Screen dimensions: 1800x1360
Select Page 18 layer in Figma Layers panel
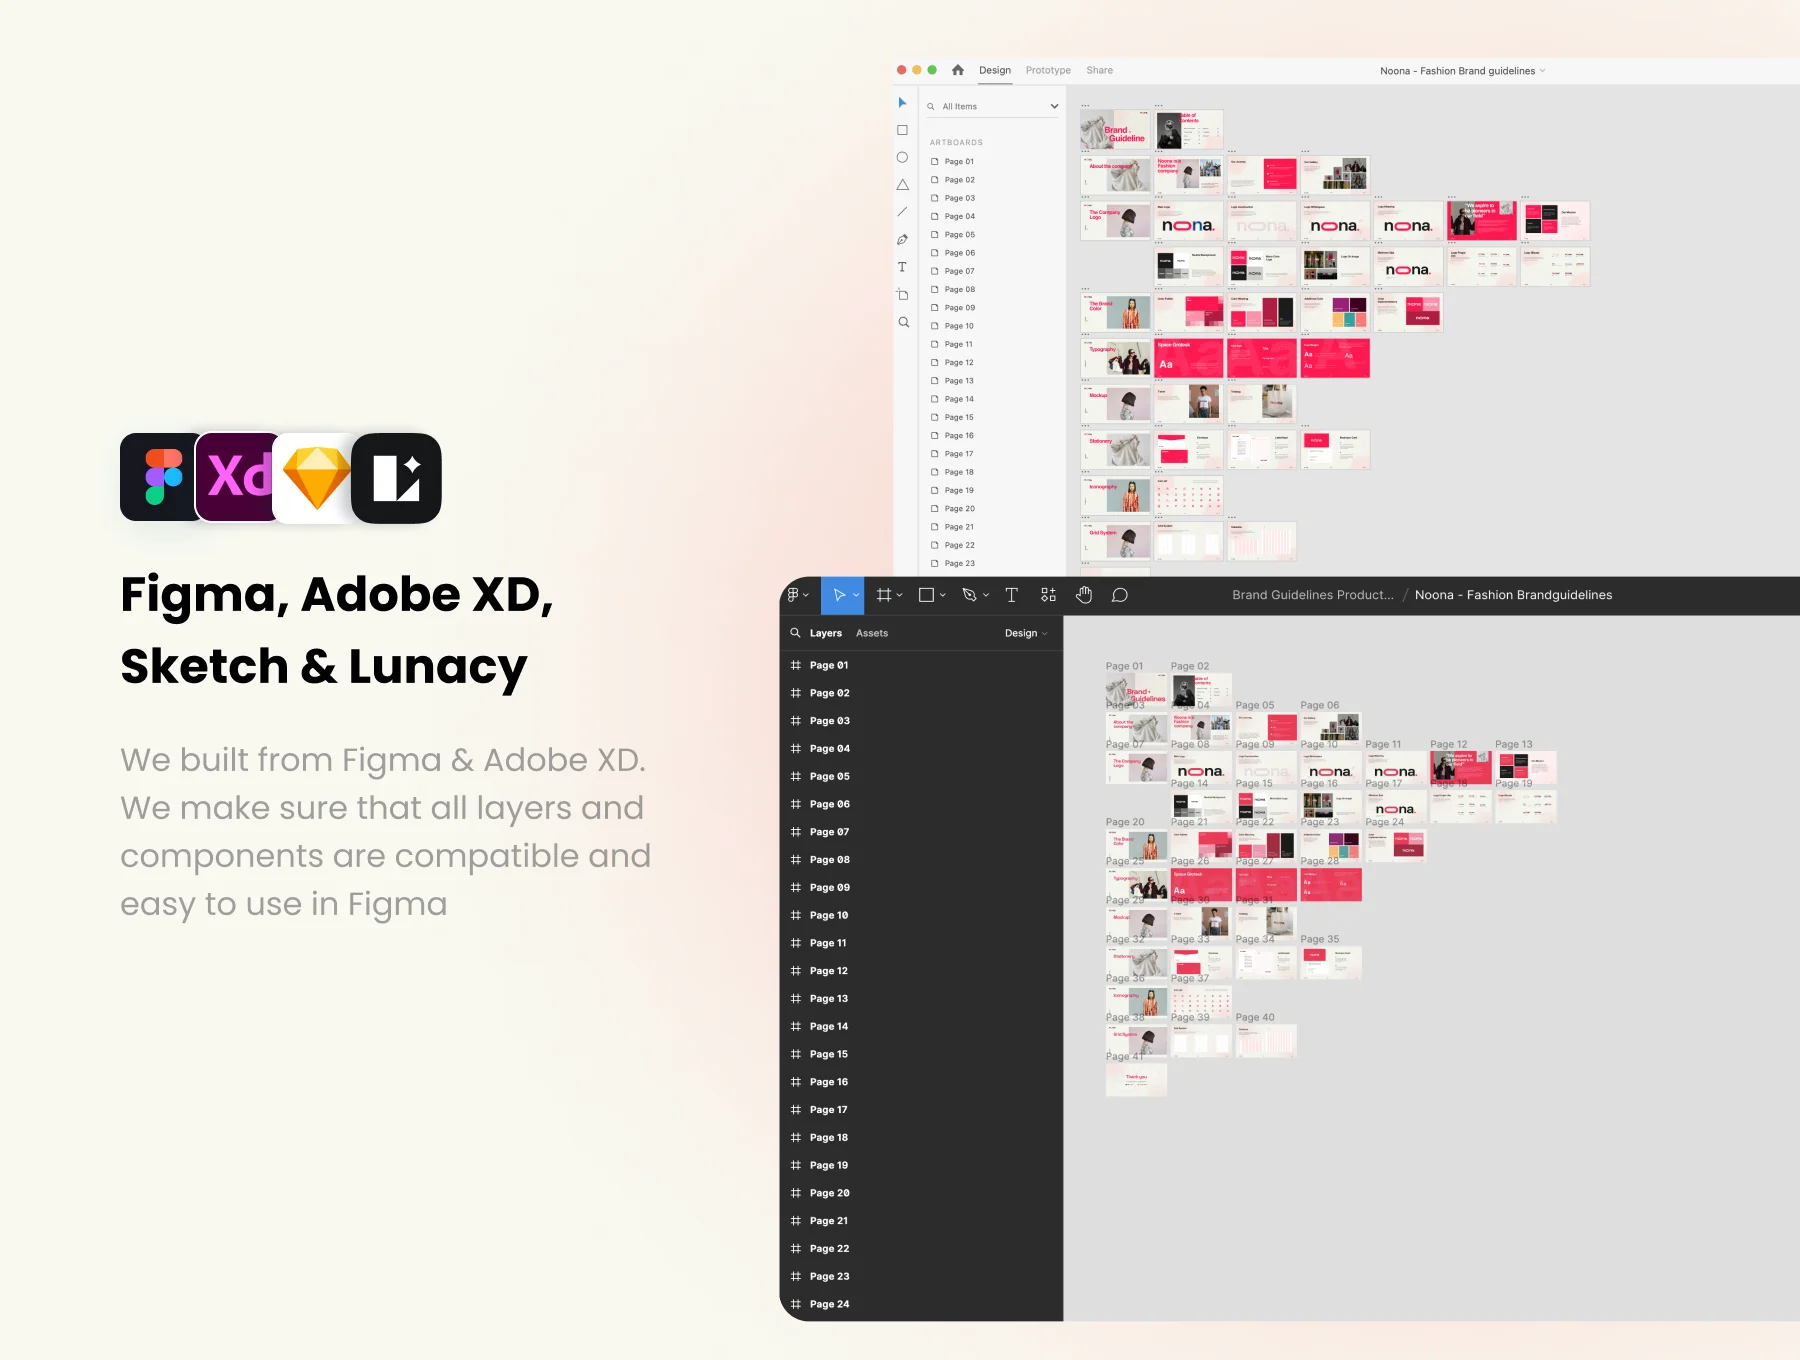pyautogui.click(x=921, y=1137)
